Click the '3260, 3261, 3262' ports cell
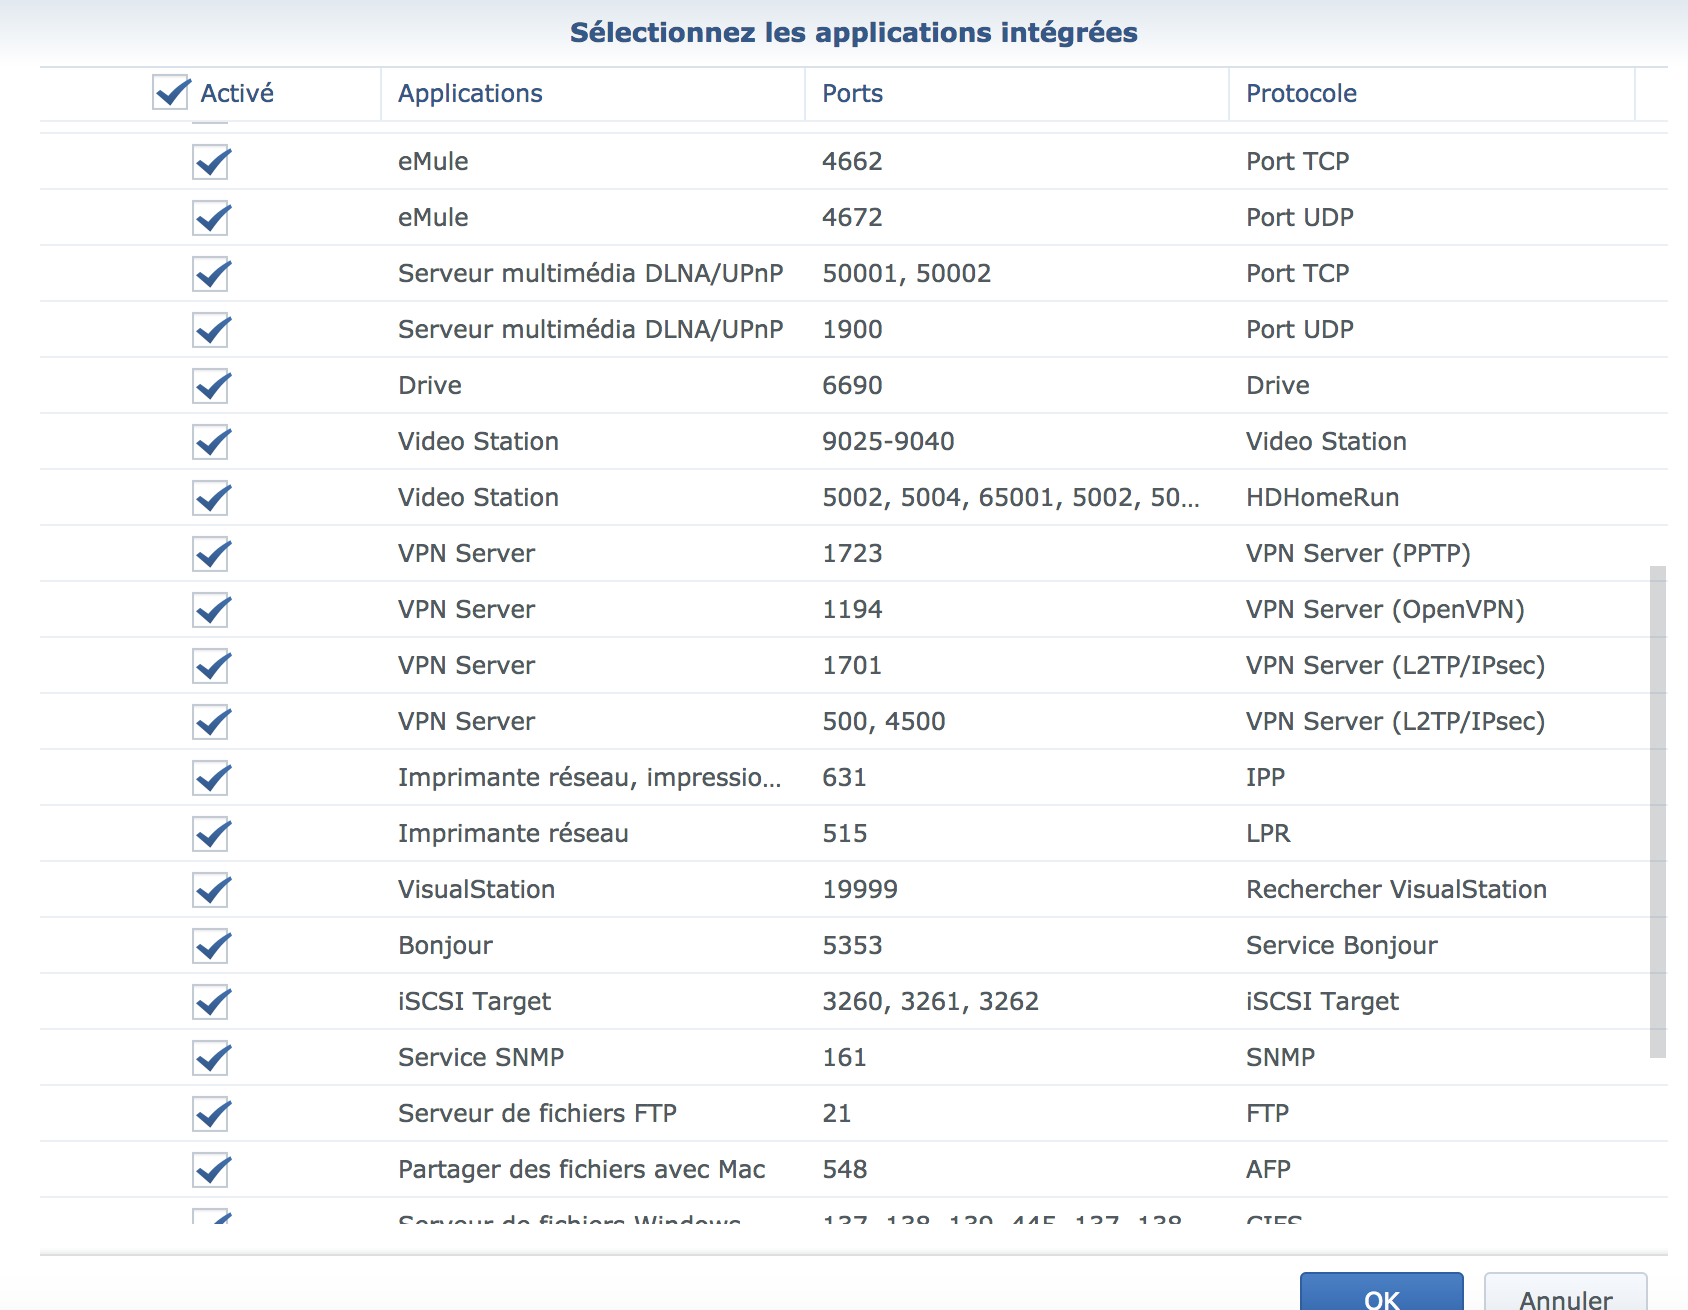1688x1310 pixels. pos(930,1002)
